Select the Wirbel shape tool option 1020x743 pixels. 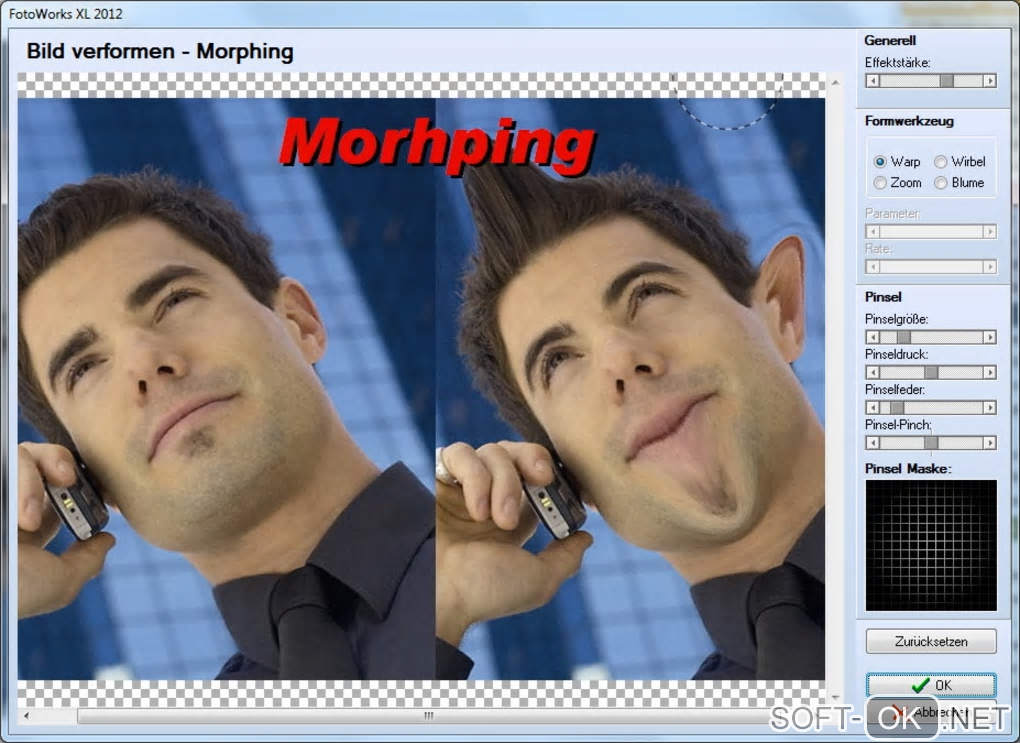pos(940,161)
